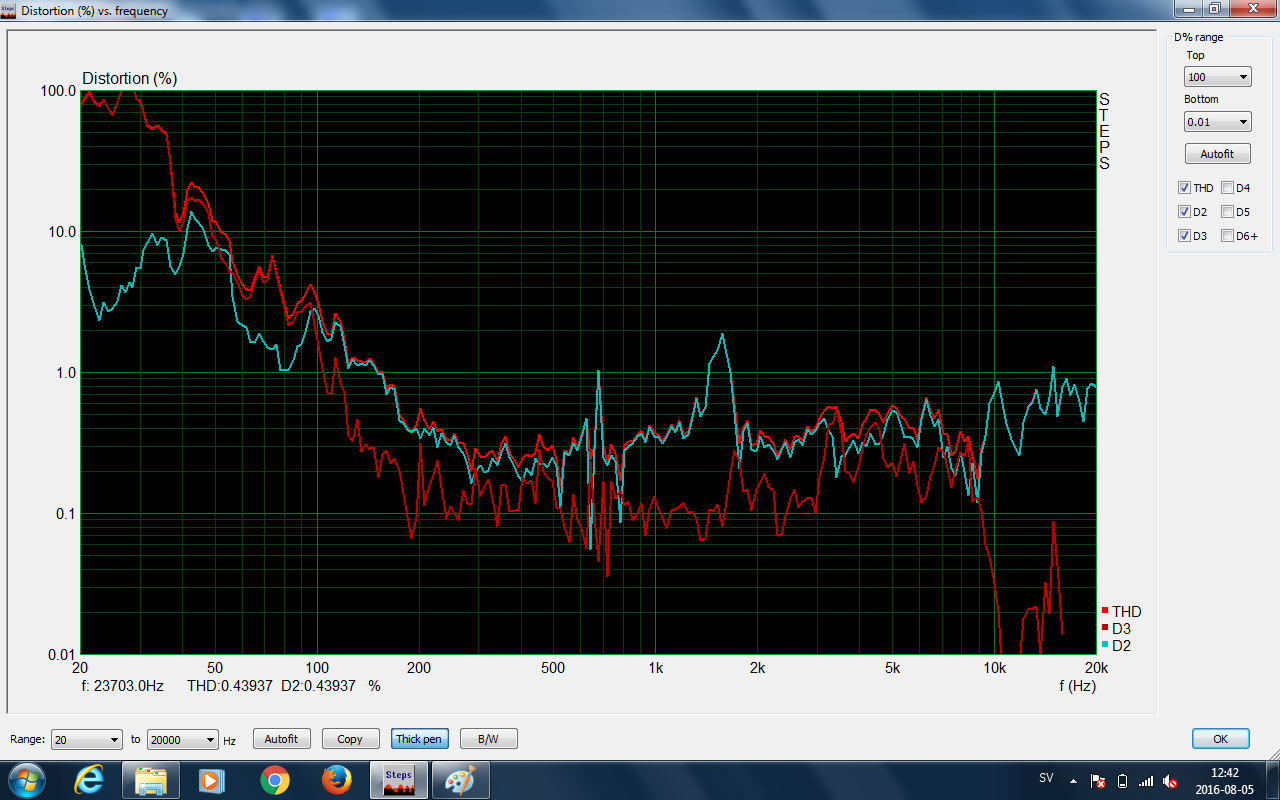Click the D% range group label
This screenshot has height=800, width=1280.
click(x=1198, y=37)
